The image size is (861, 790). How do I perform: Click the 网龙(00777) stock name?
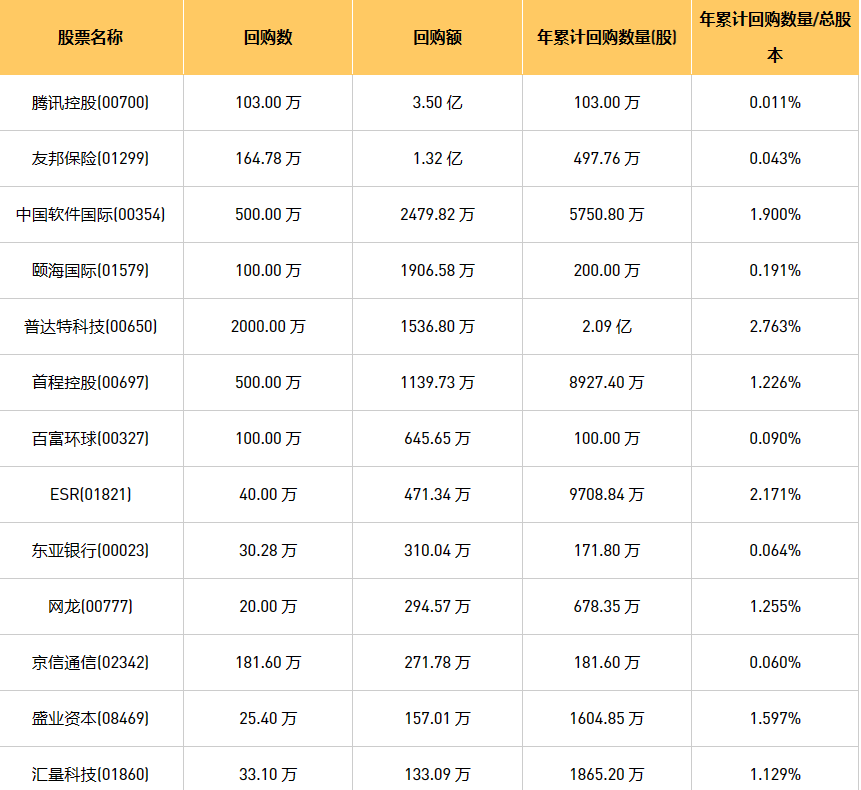pyautogui.click(x=91, y=606)
